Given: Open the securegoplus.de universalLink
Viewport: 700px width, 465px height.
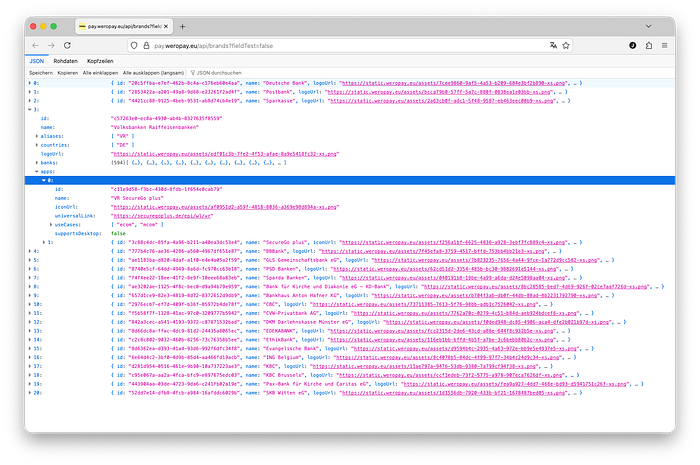Looking at the screenshot, I should pyautogui.click(x=162, y=216).
